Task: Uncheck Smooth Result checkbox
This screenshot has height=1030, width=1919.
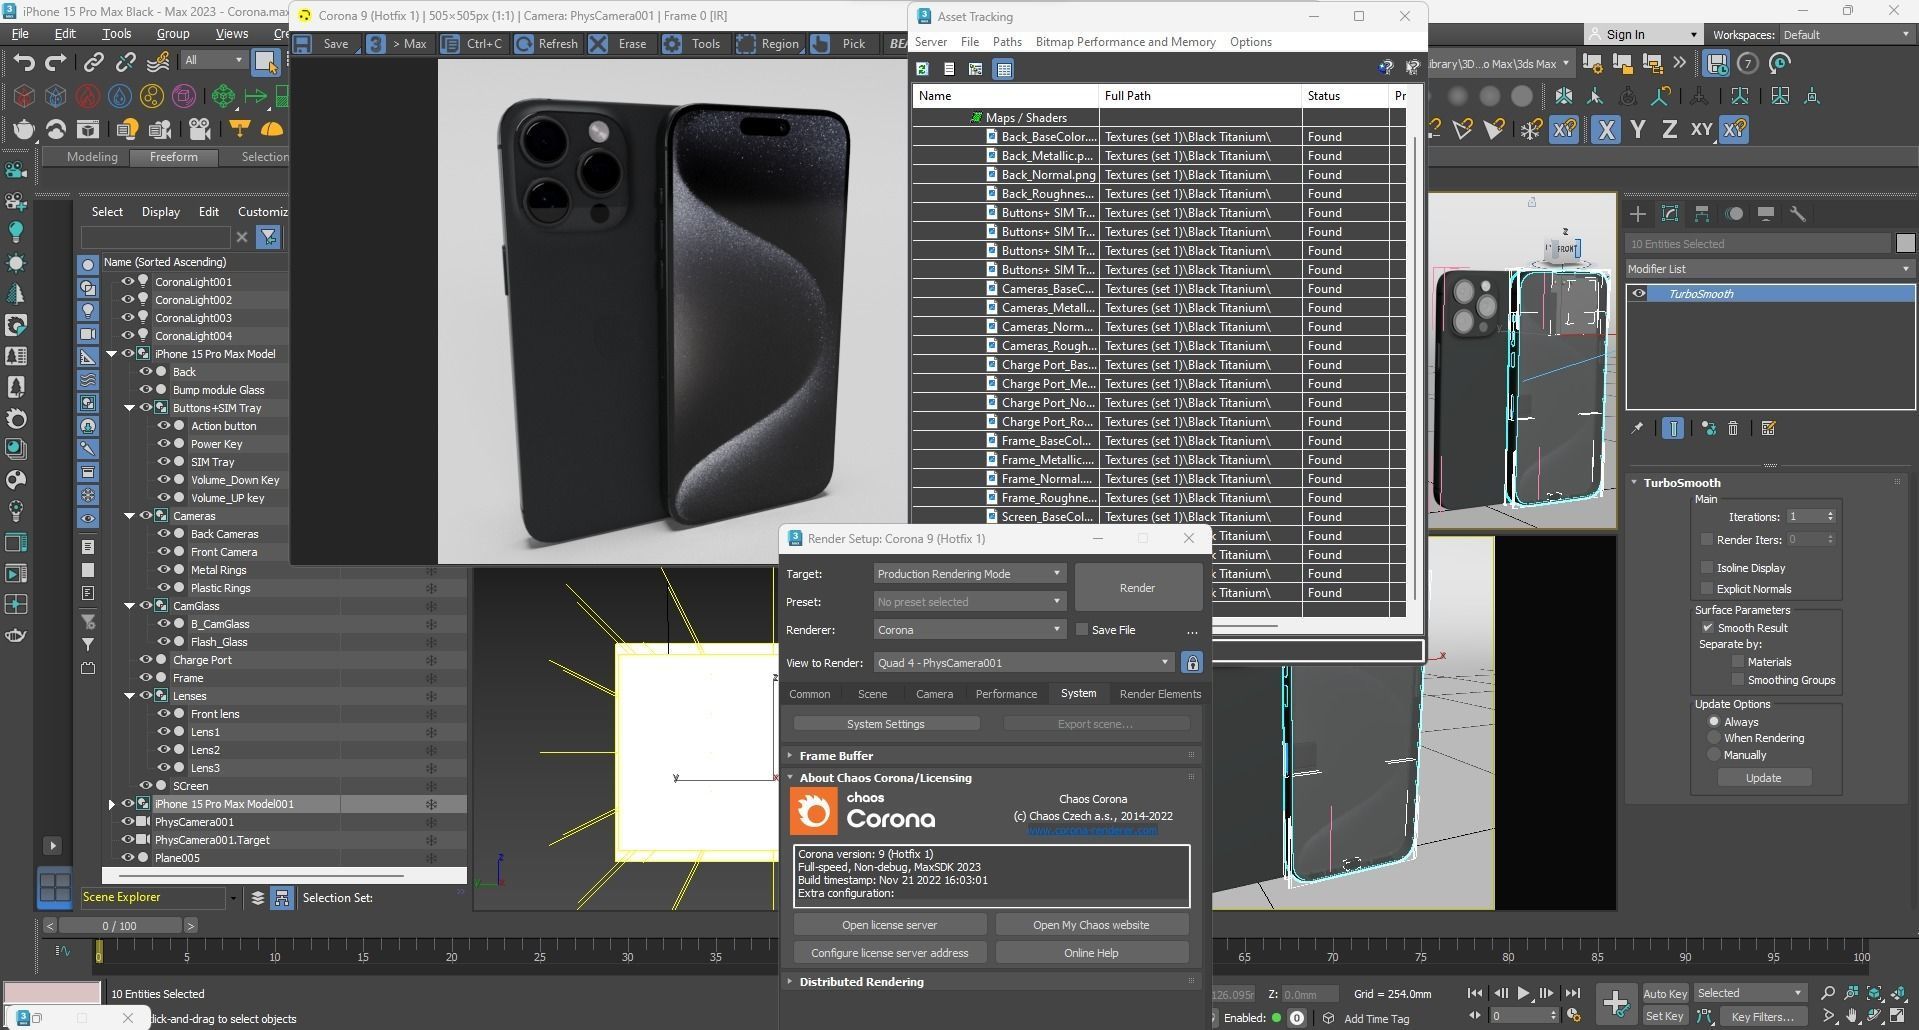Action: 1708,628
